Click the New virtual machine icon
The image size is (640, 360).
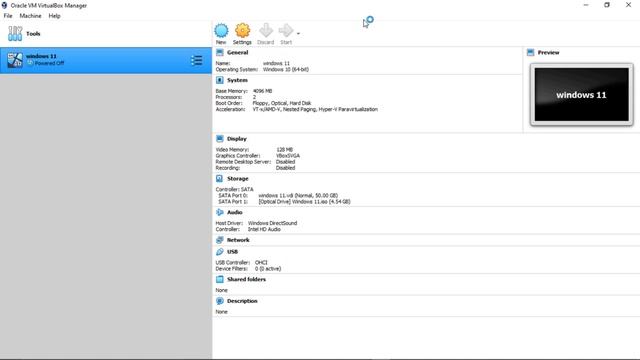(221, 31)
